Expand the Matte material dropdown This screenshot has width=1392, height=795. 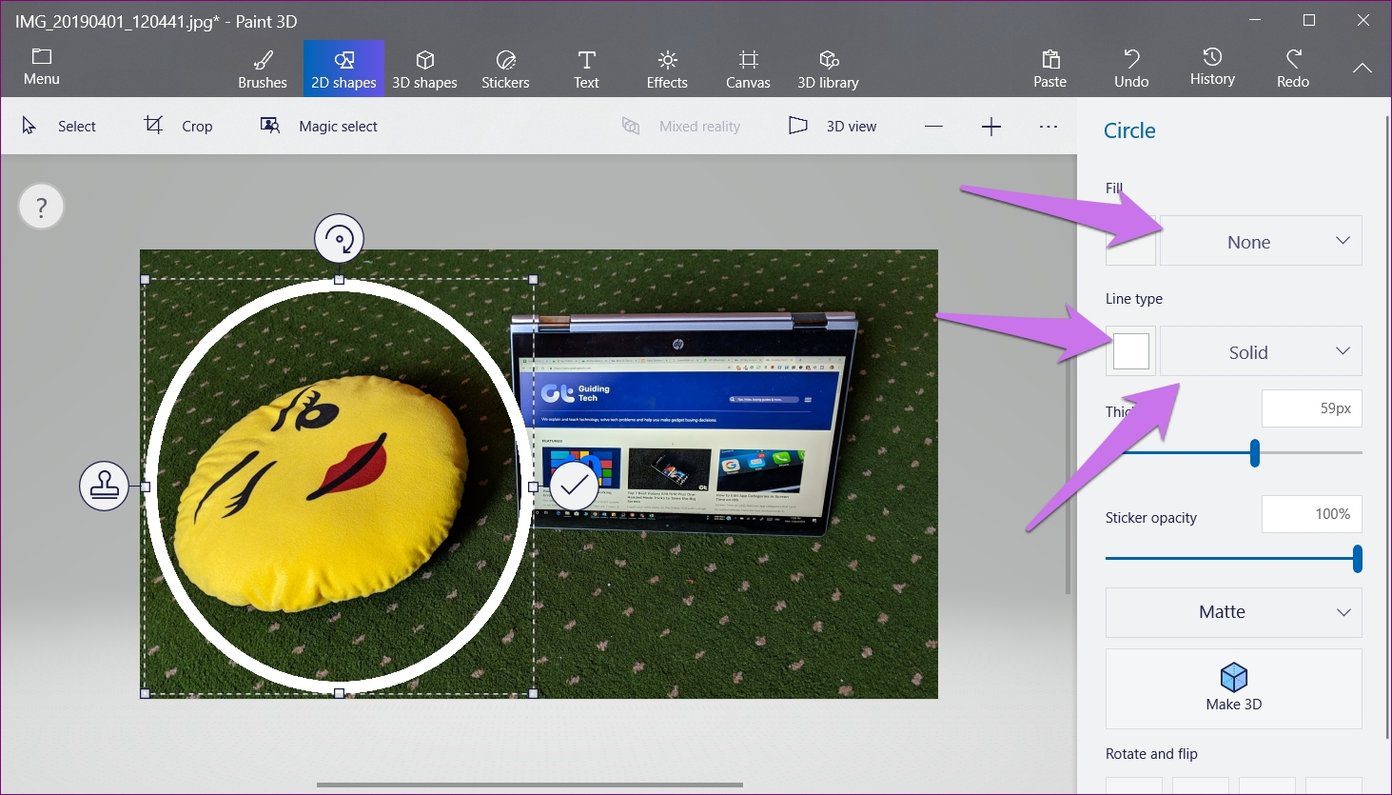tap(1234, 612)
